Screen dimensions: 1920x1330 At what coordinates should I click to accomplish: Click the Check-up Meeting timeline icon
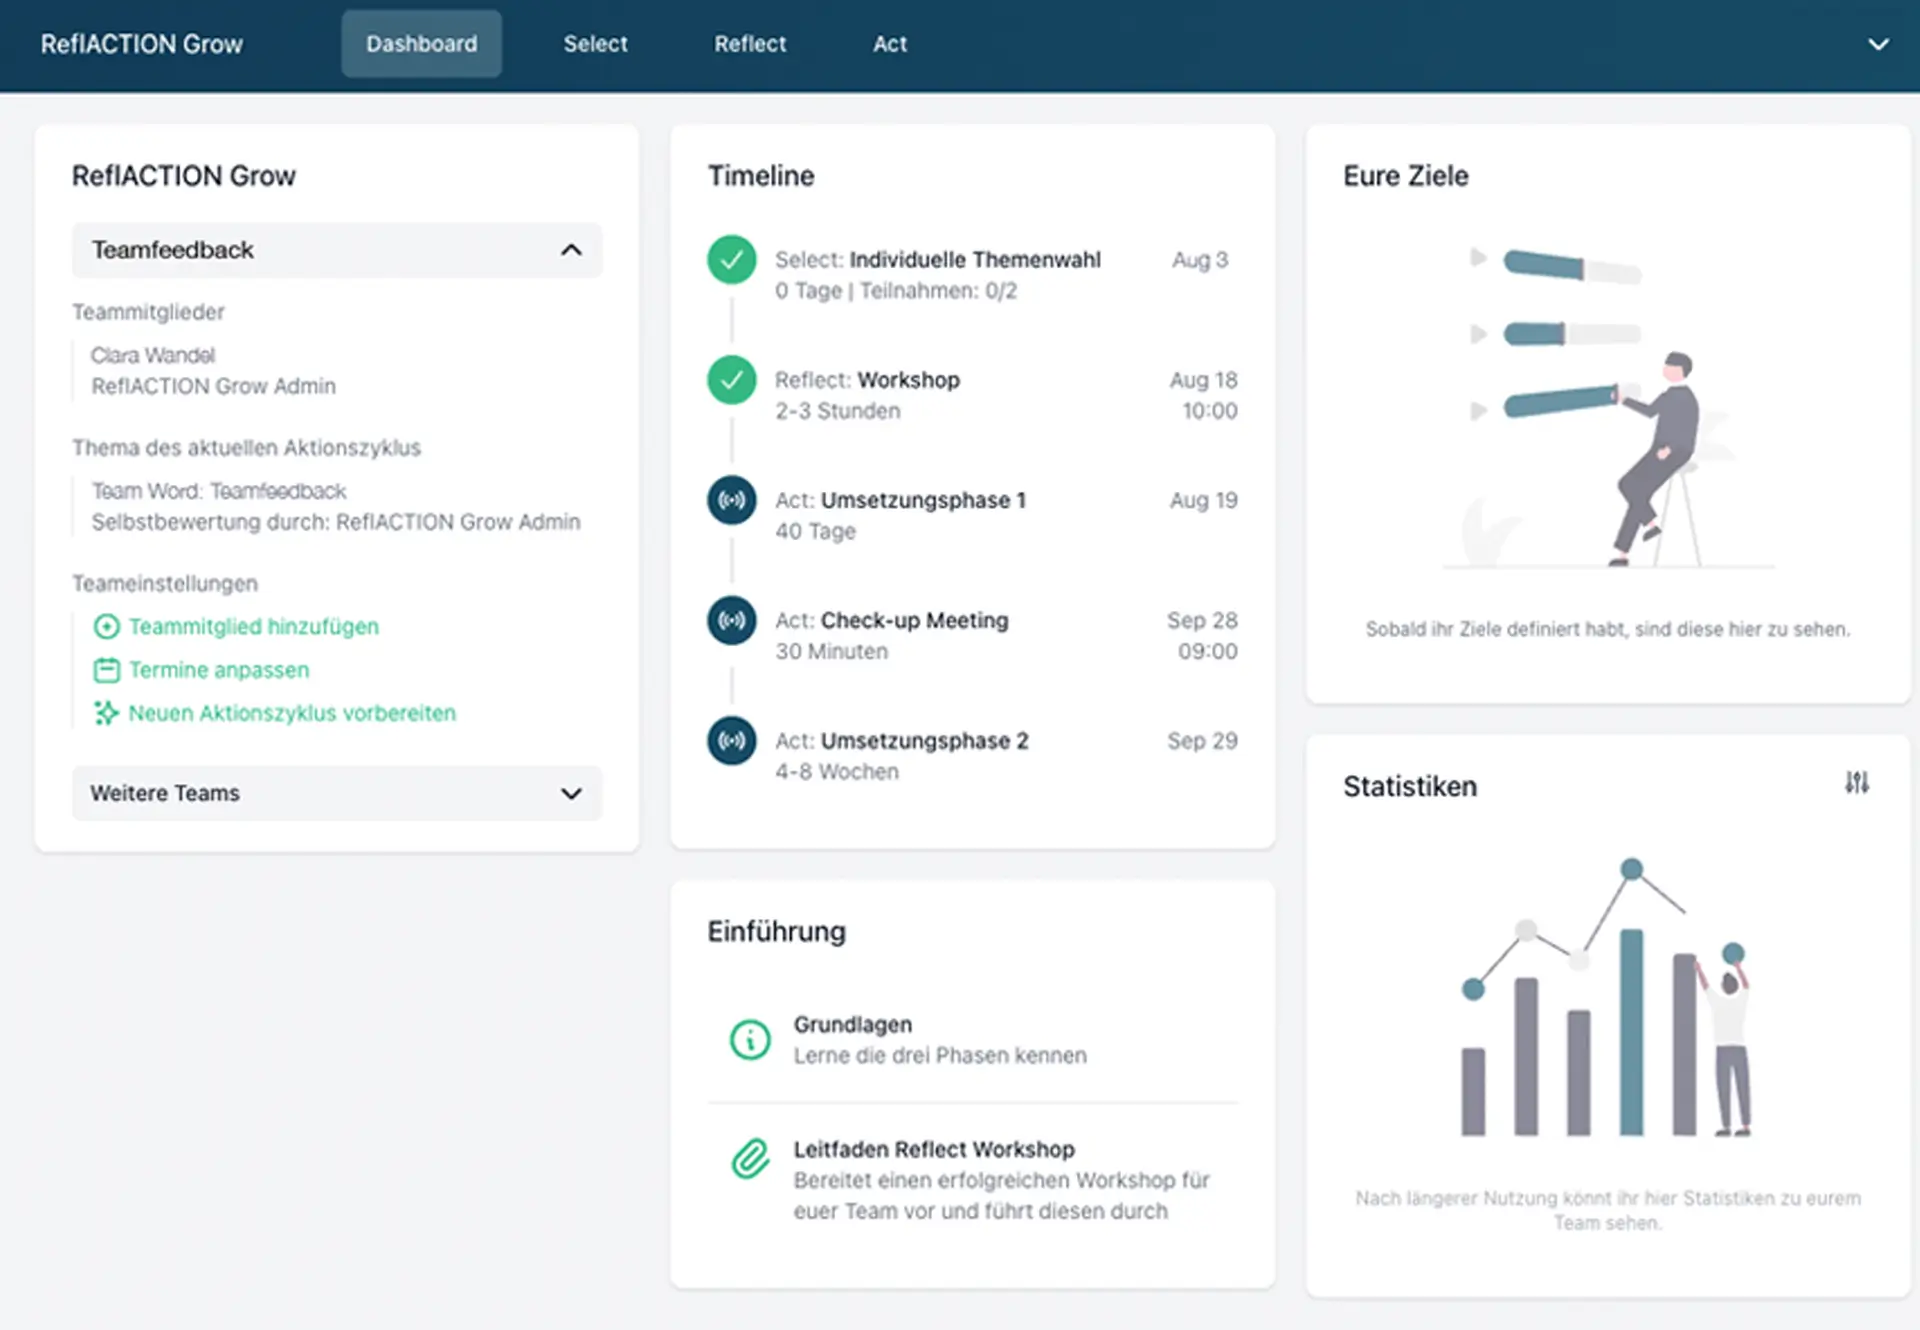coord(732,620)
